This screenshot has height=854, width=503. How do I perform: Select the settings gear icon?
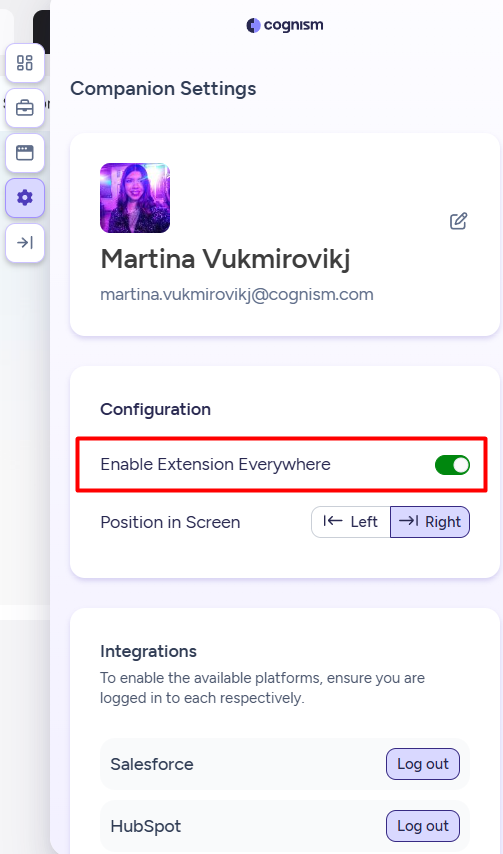(x=24, y=198)
